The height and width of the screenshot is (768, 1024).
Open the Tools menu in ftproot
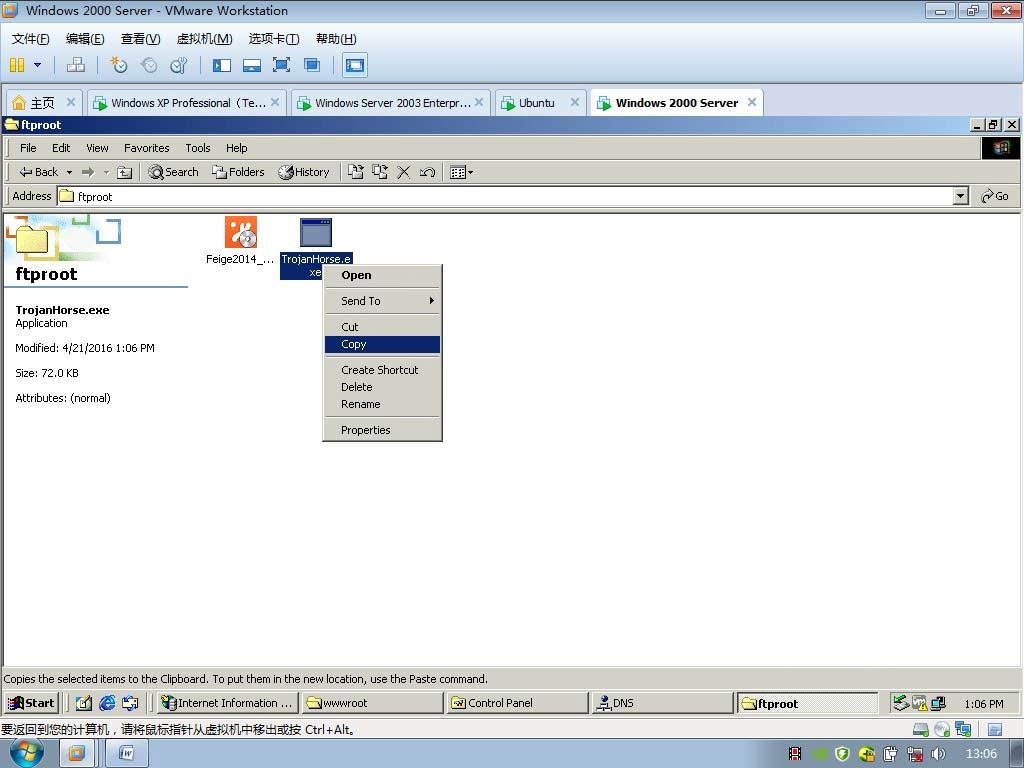[x=197, y=148]
